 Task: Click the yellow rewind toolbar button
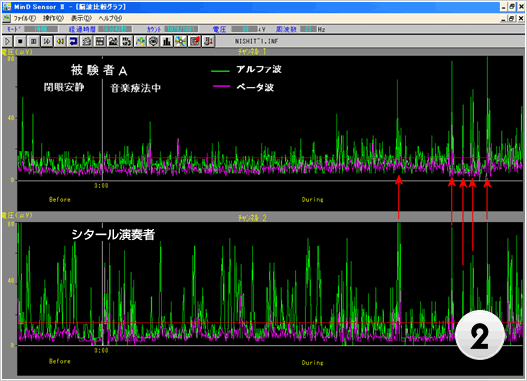(x=60, y=41)
